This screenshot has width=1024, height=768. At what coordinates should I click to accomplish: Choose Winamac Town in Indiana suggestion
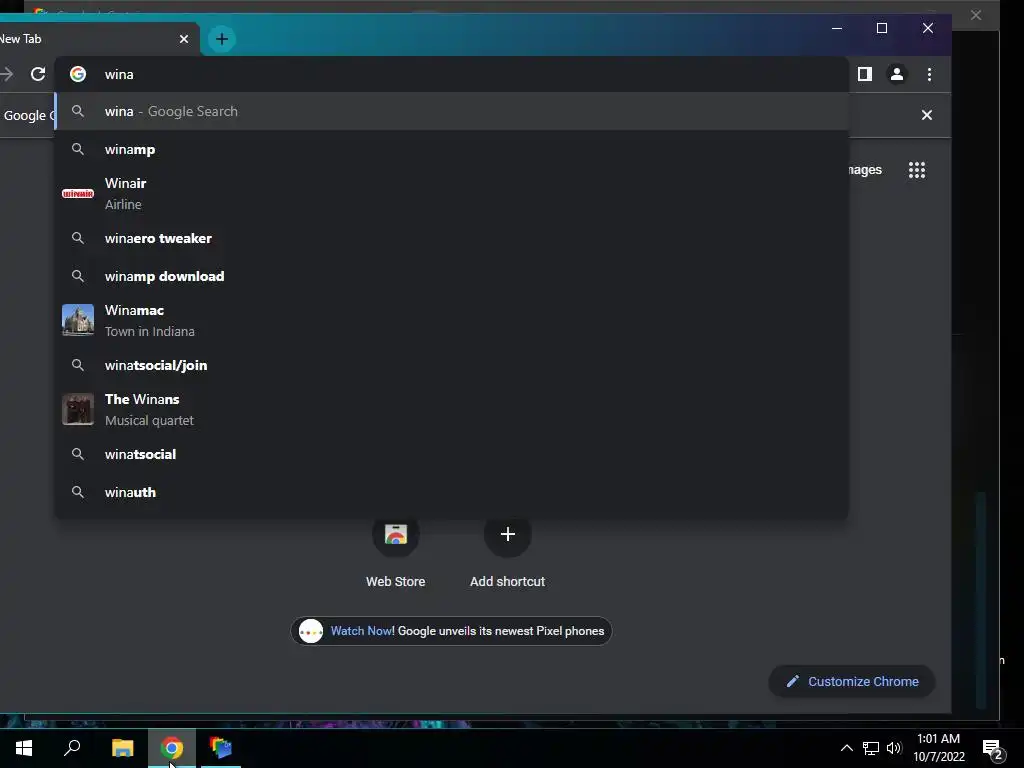point(452,321)
